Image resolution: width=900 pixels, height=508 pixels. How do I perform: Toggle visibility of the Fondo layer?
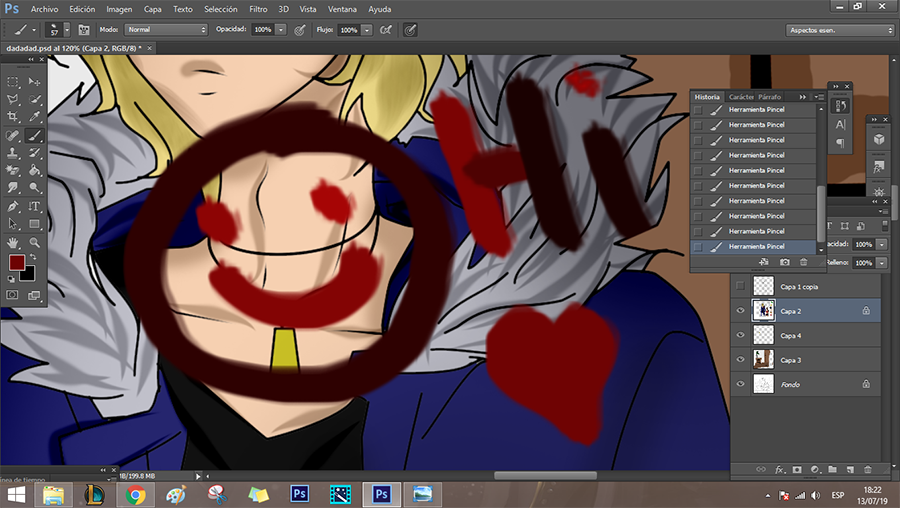pos(740,383)
